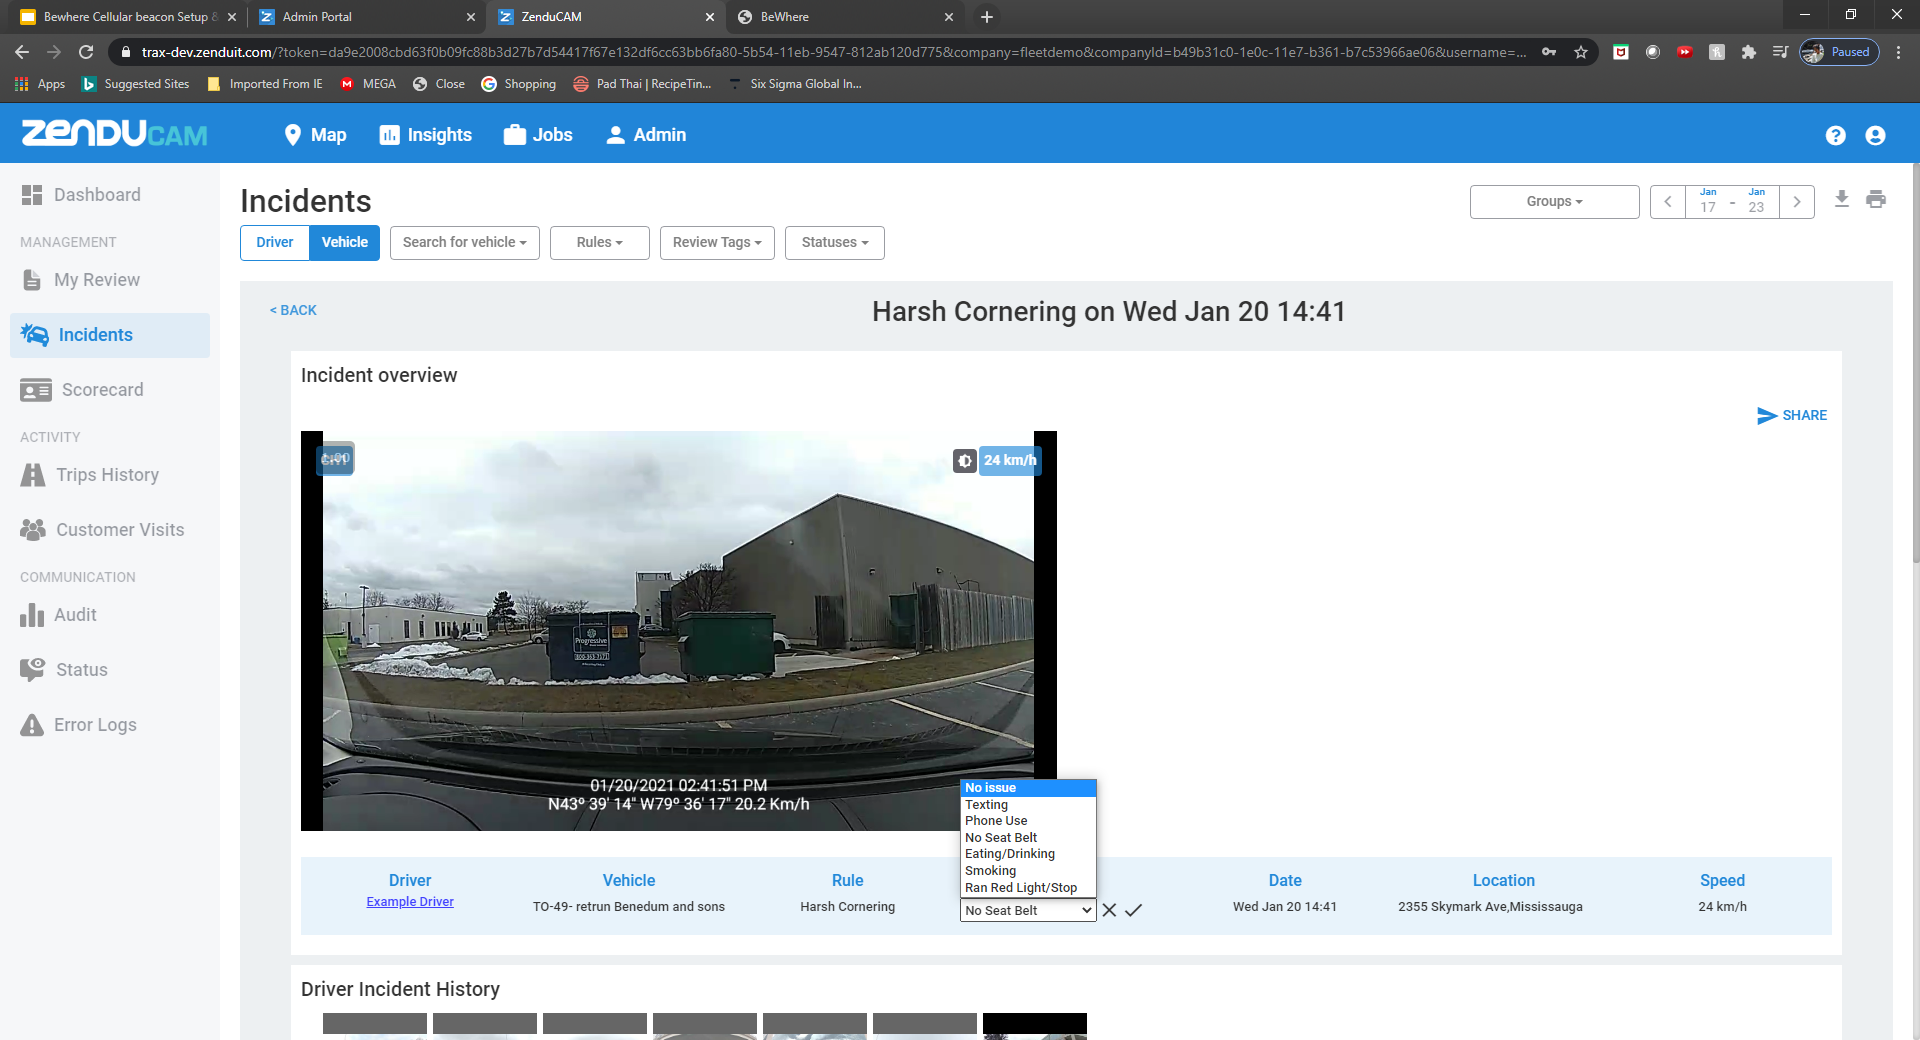Reload the browser page
The height and width of the screenshot is (1040, 1920).
pos(86,52)
